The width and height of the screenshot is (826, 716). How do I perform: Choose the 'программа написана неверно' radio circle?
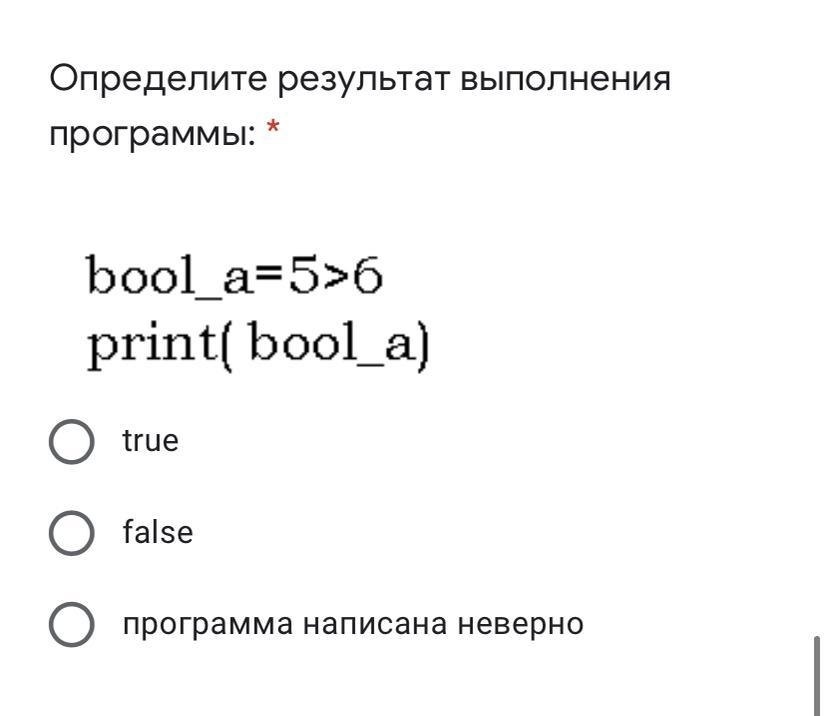pyautogui.click(x=72, y=625)
